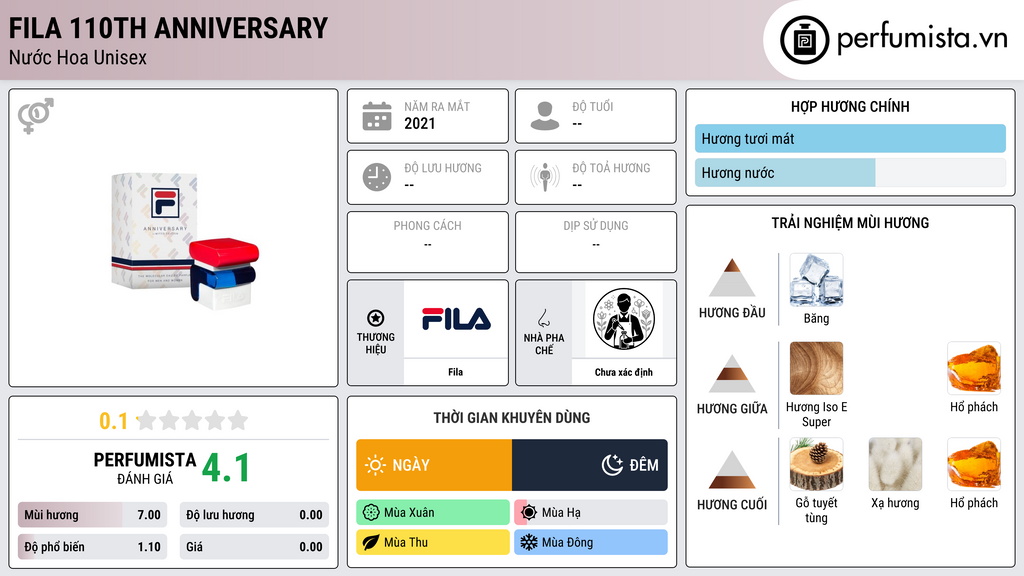This screenshot has height=576, width=1024.
Task: Click the person icon beside Độ tuổi
Action: [545, 116]
